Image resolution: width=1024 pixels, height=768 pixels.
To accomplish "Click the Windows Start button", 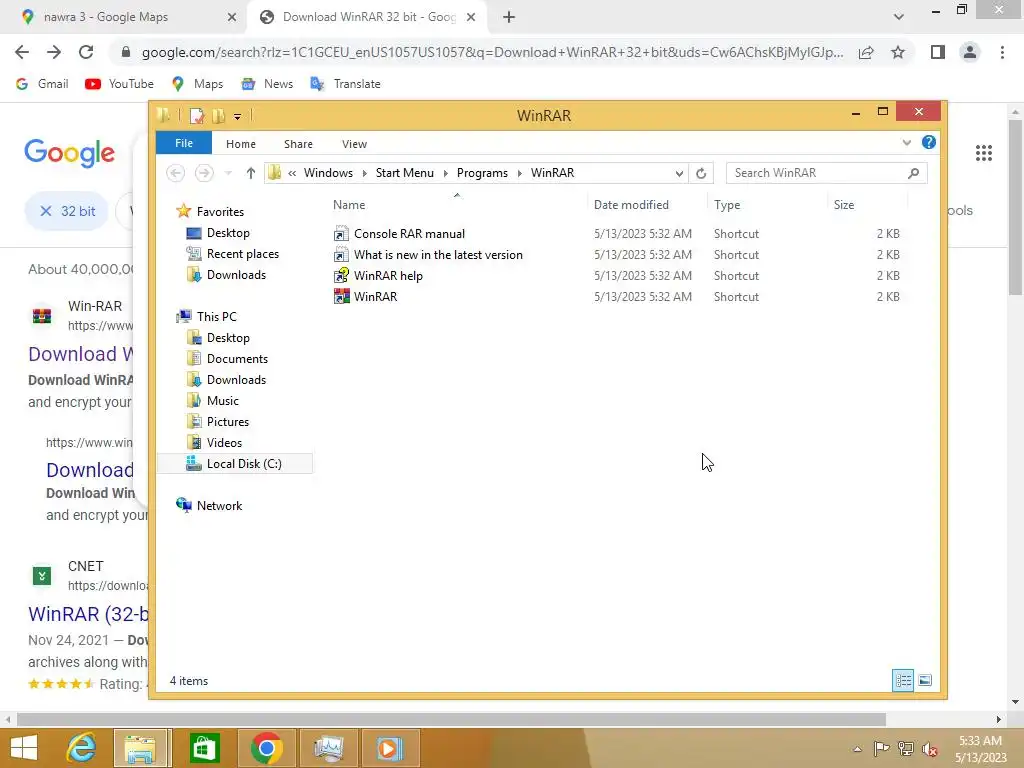I will [x=24, y=748].
